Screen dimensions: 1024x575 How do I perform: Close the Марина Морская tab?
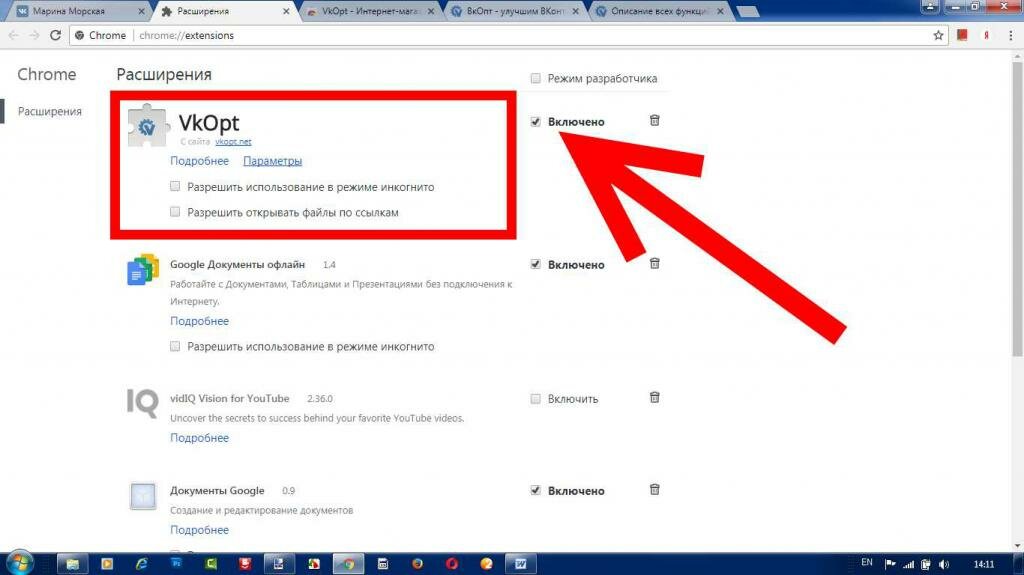pos(142,11)
